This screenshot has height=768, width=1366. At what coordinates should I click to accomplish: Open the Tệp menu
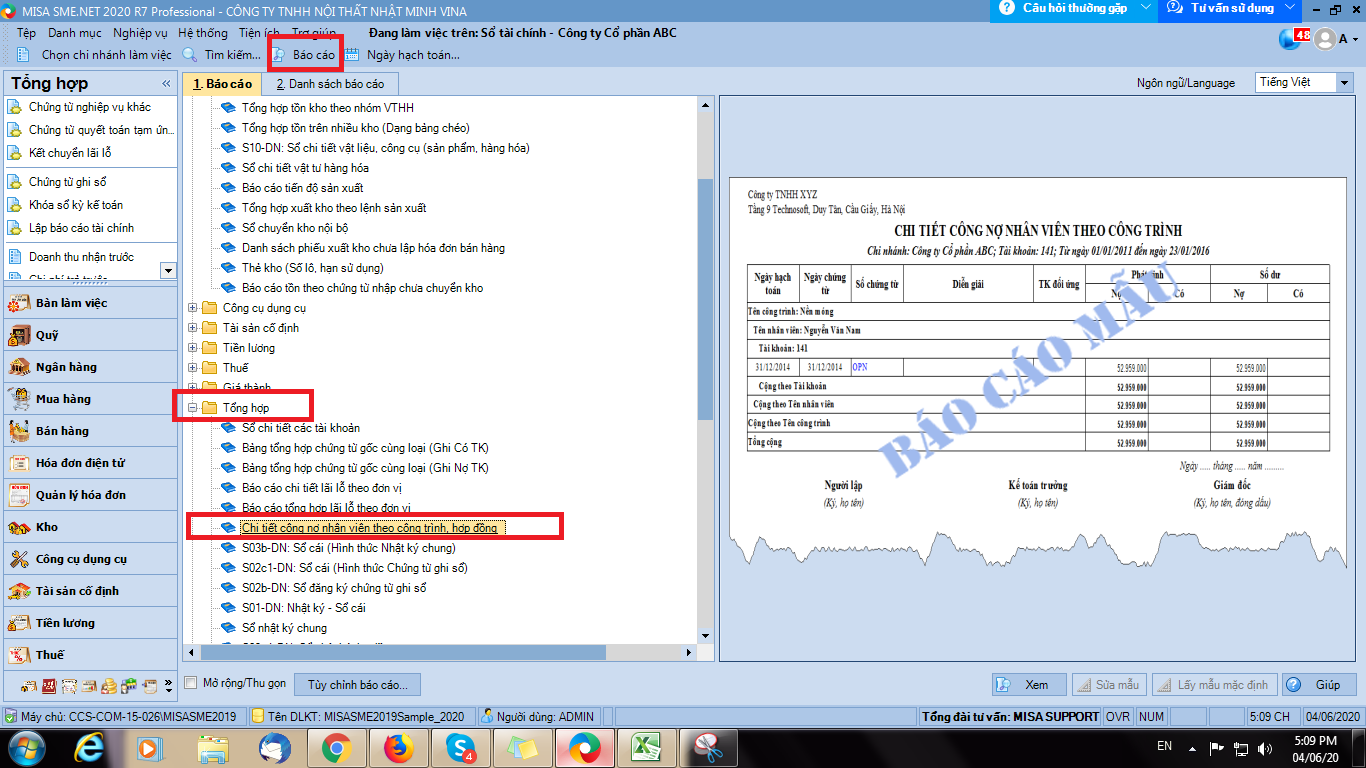pos(26,33)
